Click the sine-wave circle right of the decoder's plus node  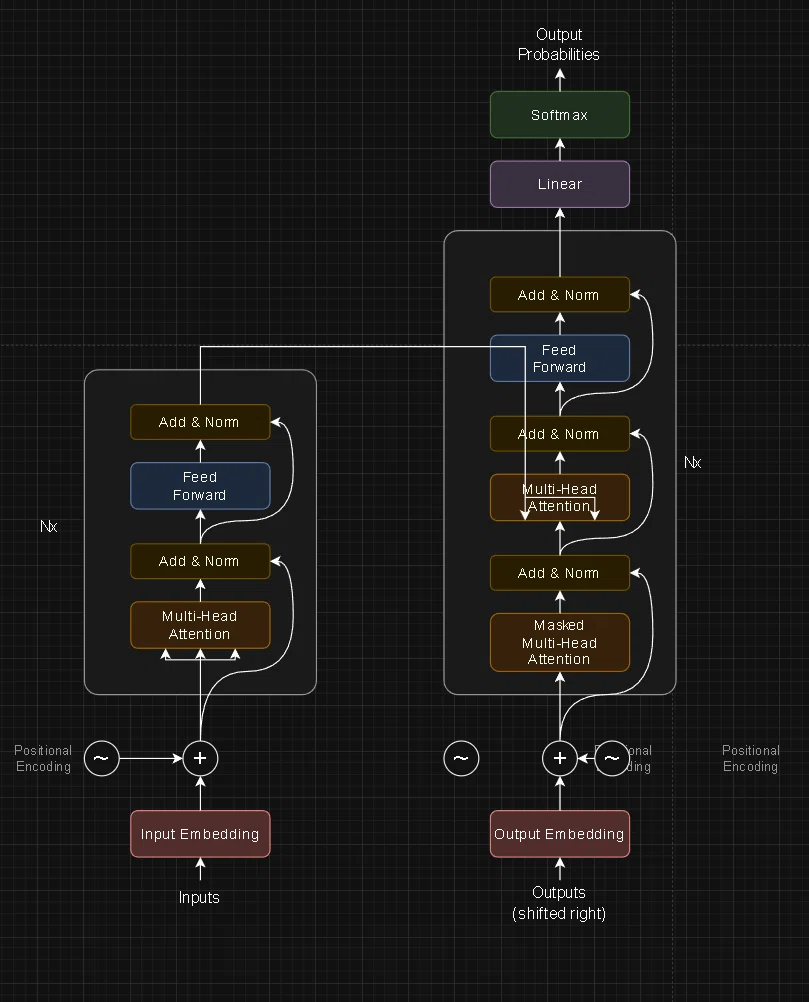[x=612, y=759]
